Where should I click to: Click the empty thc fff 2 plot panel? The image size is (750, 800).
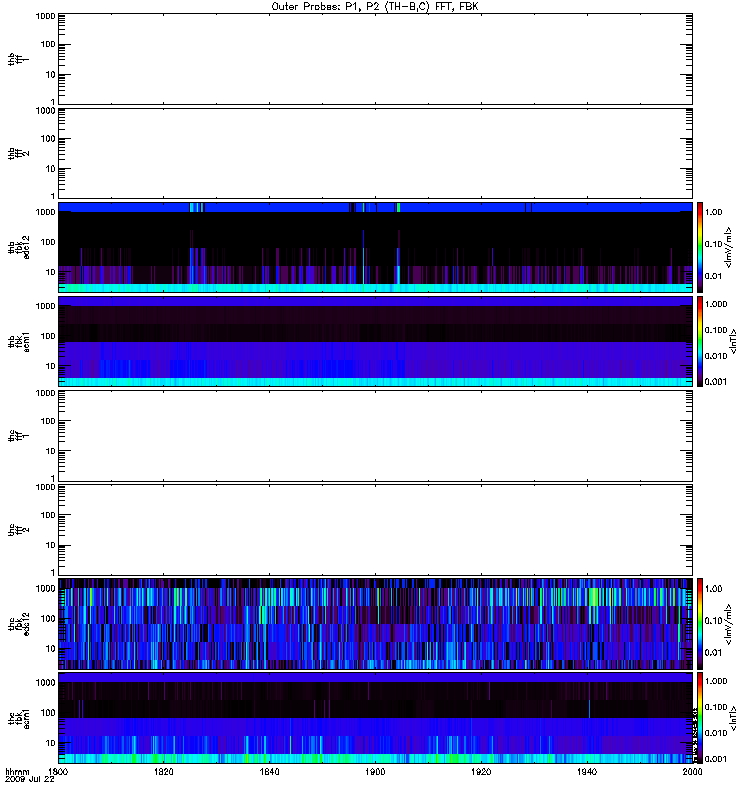[375, 530]
